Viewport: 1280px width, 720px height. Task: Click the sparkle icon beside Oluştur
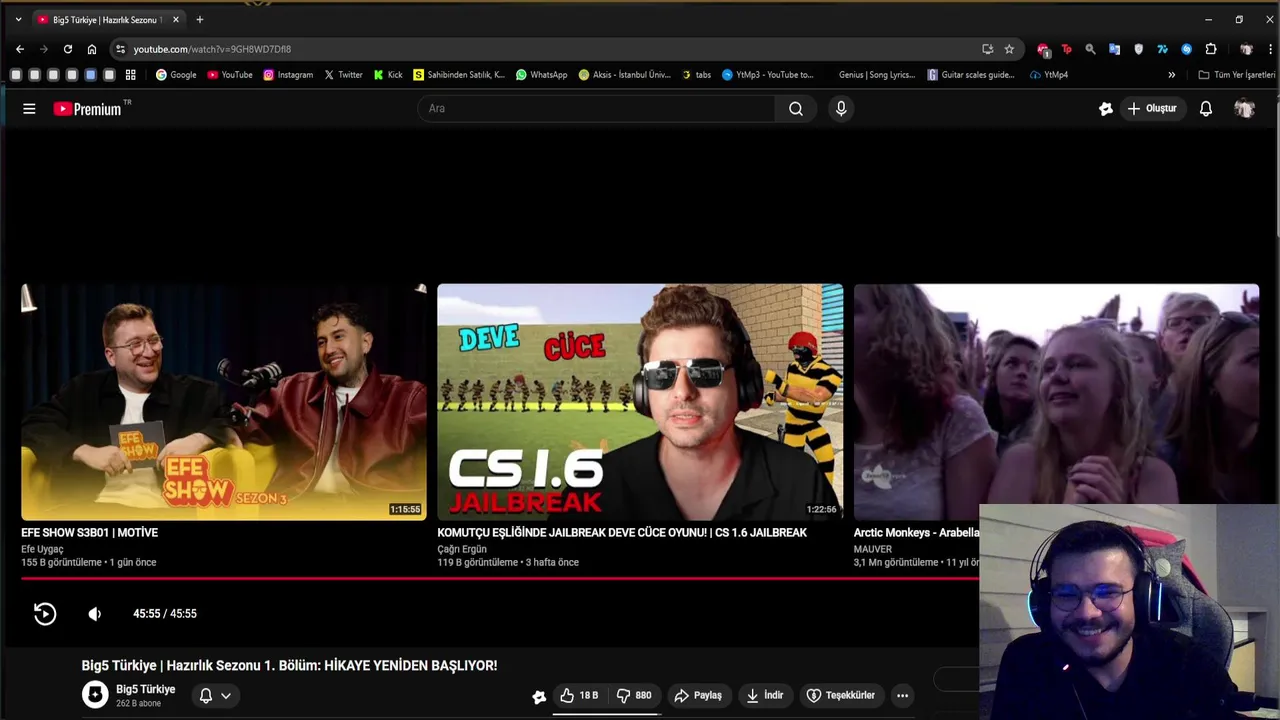pyautogui.click(x=1105, y=108)
